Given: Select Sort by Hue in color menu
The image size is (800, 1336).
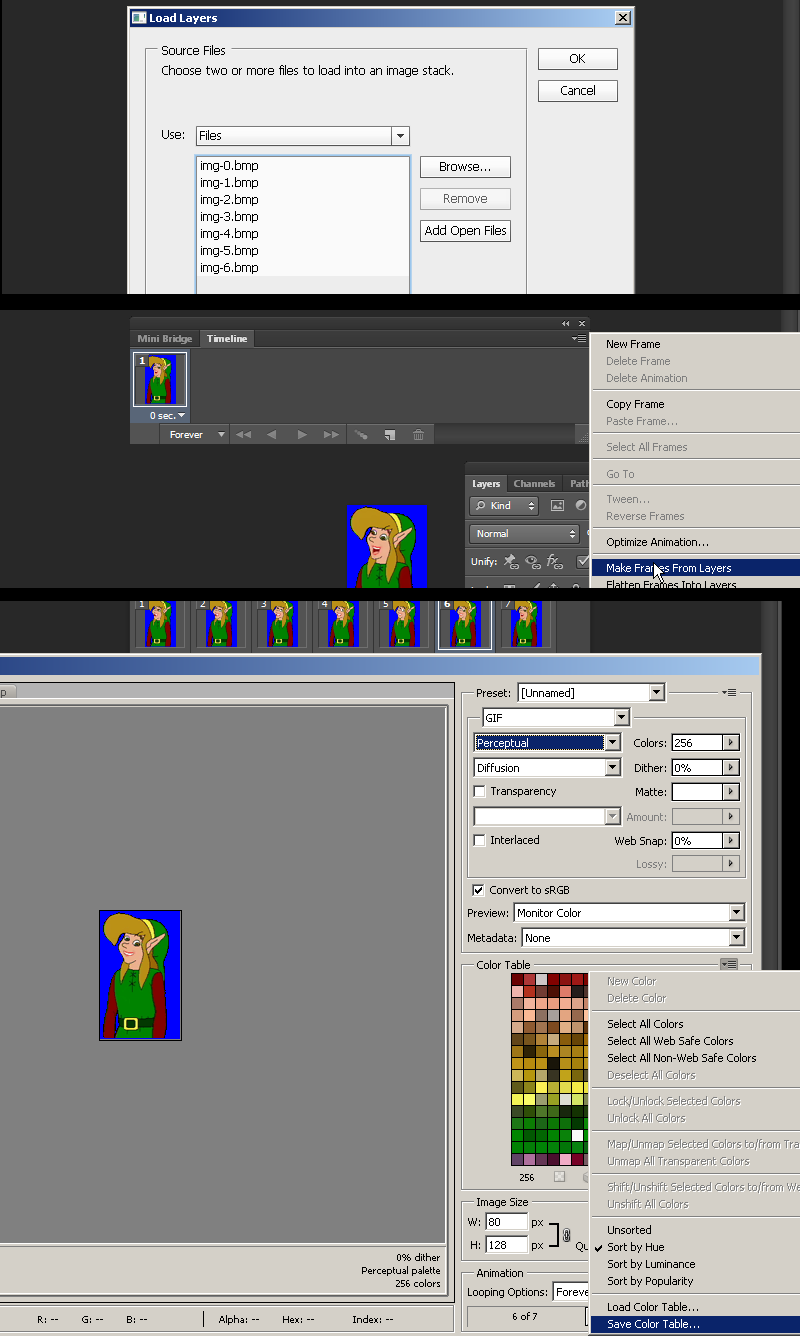Looking at the screenshot, I should pyautogui.click(x=636, y=1247).
